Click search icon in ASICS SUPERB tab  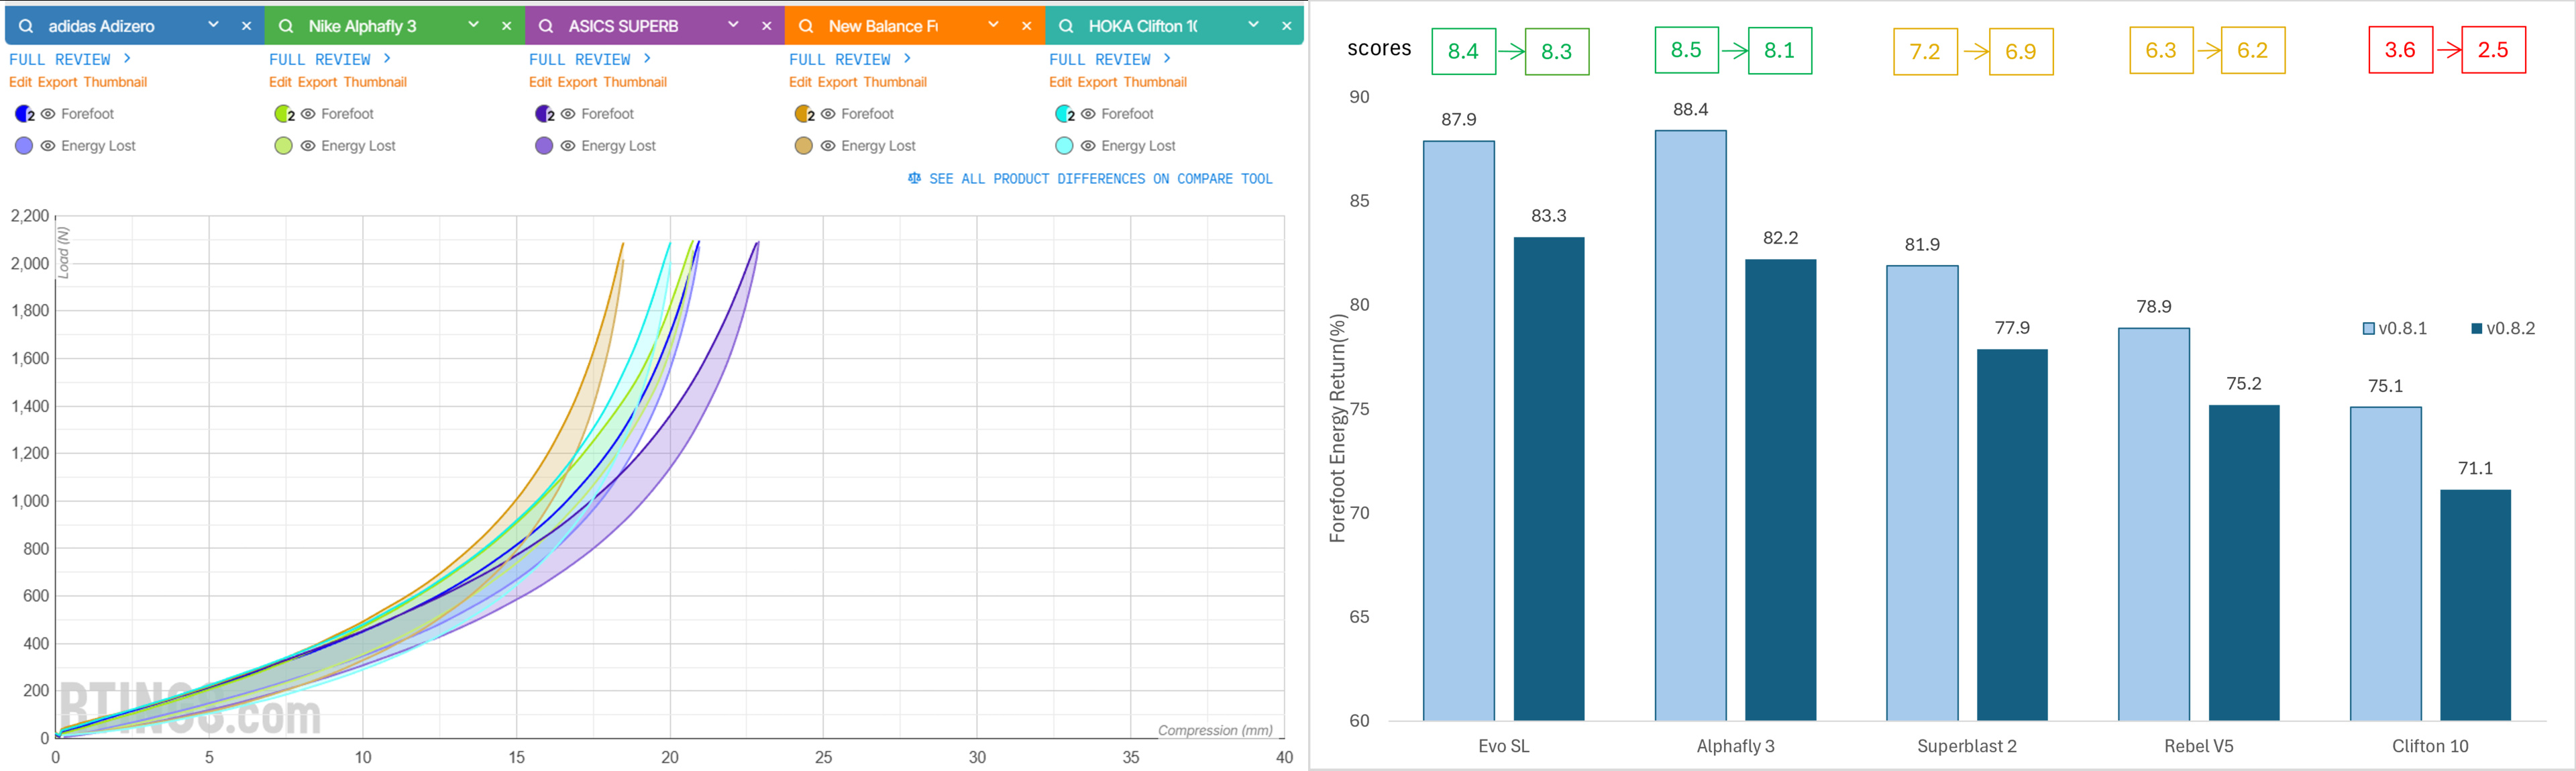(x=546, y=26)
